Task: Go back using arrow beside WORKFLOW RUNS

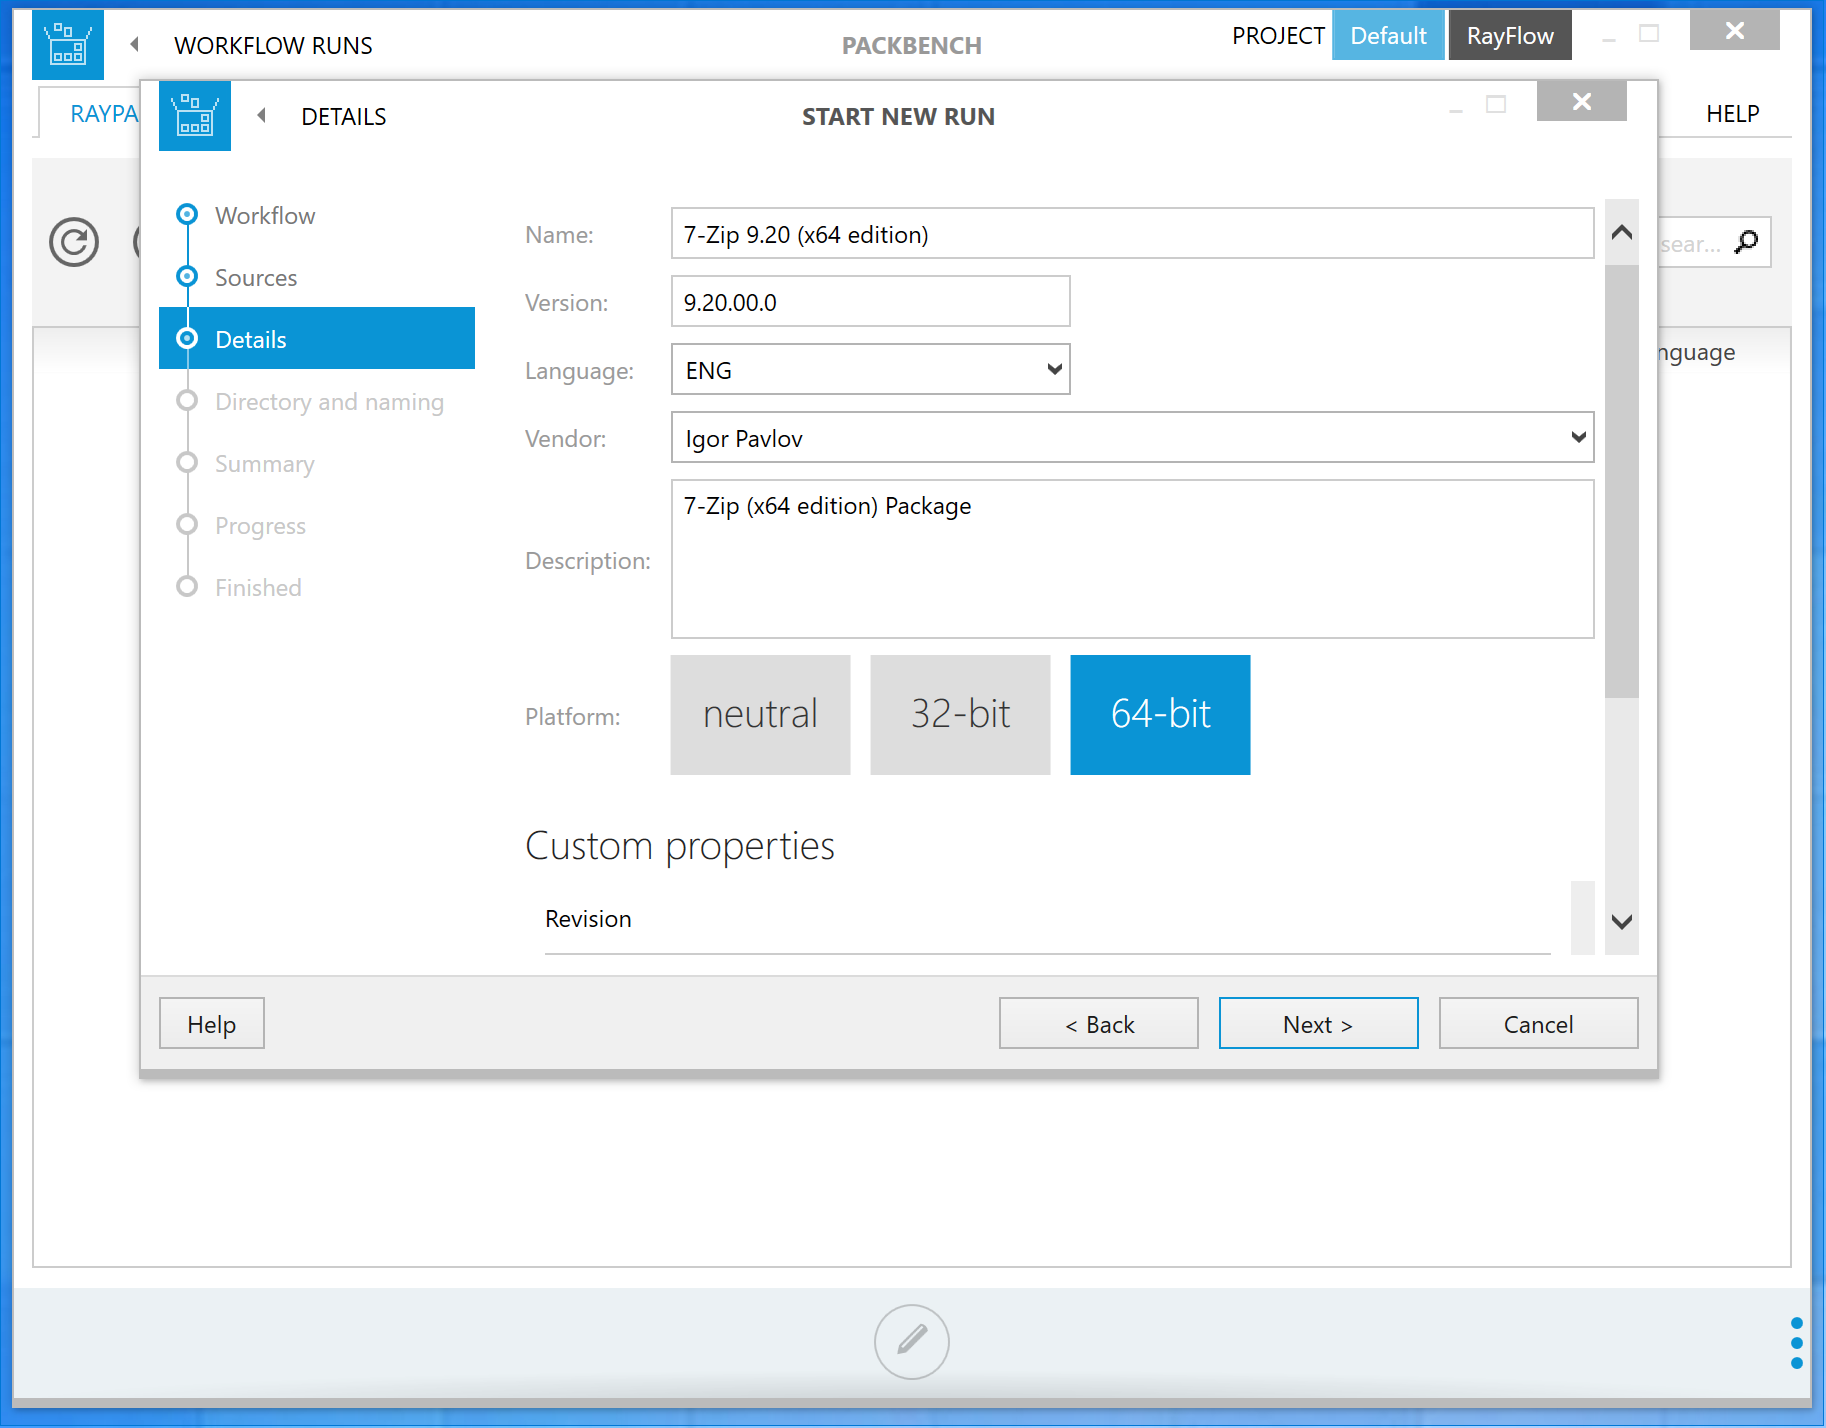Action: pyautogui.click(x=135, y=44)
